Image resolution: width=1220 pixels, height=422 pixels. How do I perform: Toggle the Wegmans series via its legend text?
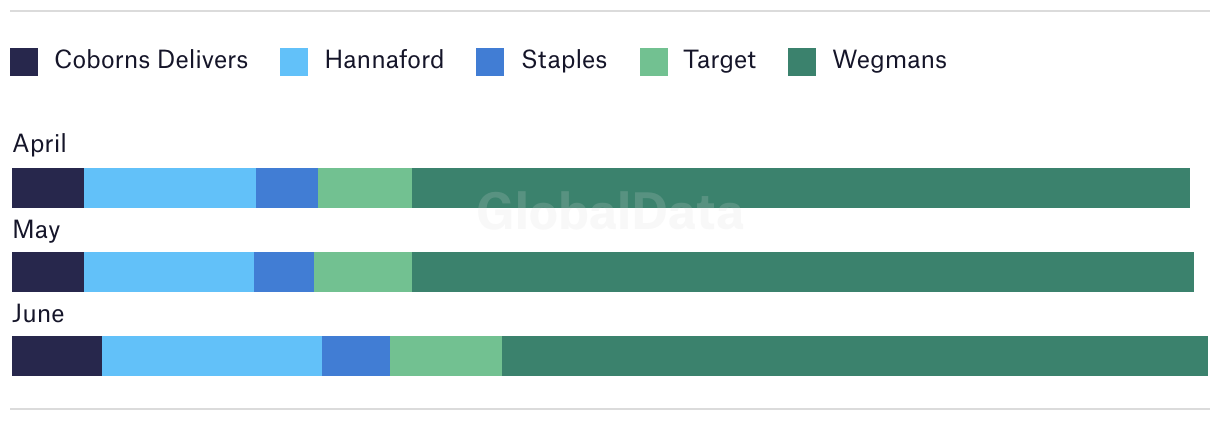point(889,60)
